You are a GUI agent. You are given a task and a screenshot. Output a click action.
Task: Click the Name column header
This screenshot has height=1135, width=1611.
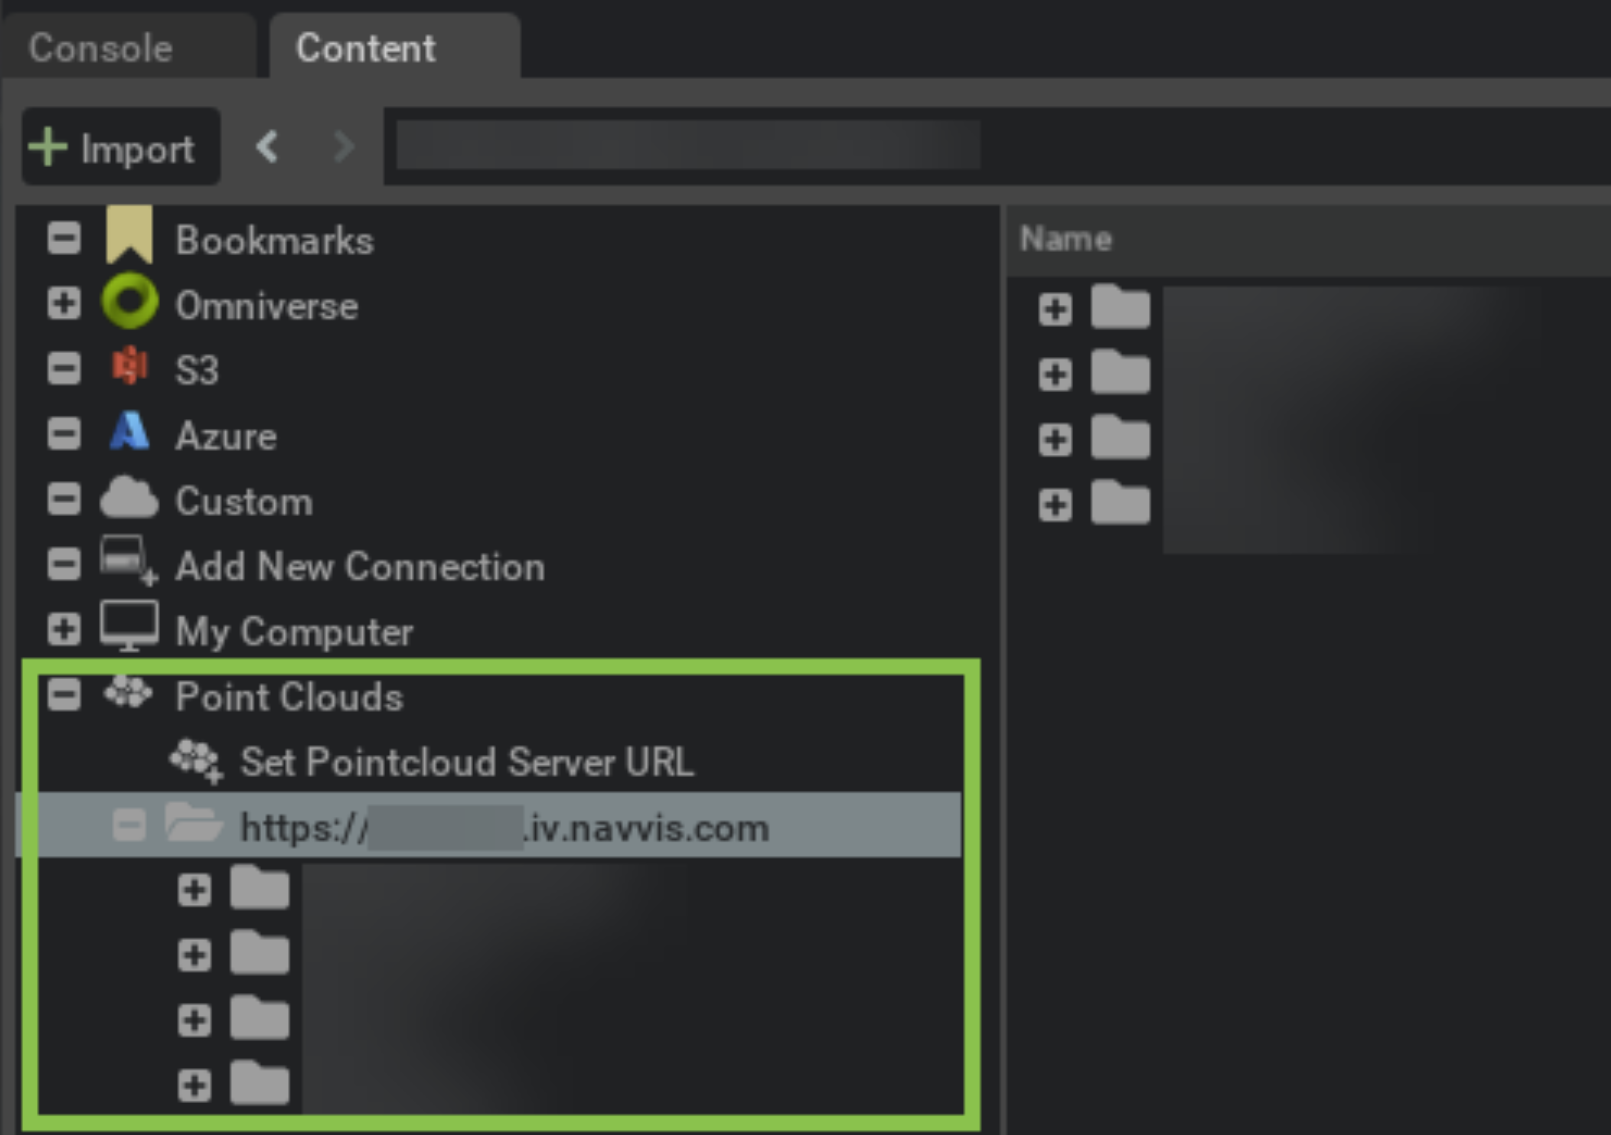coord(1066,239)
